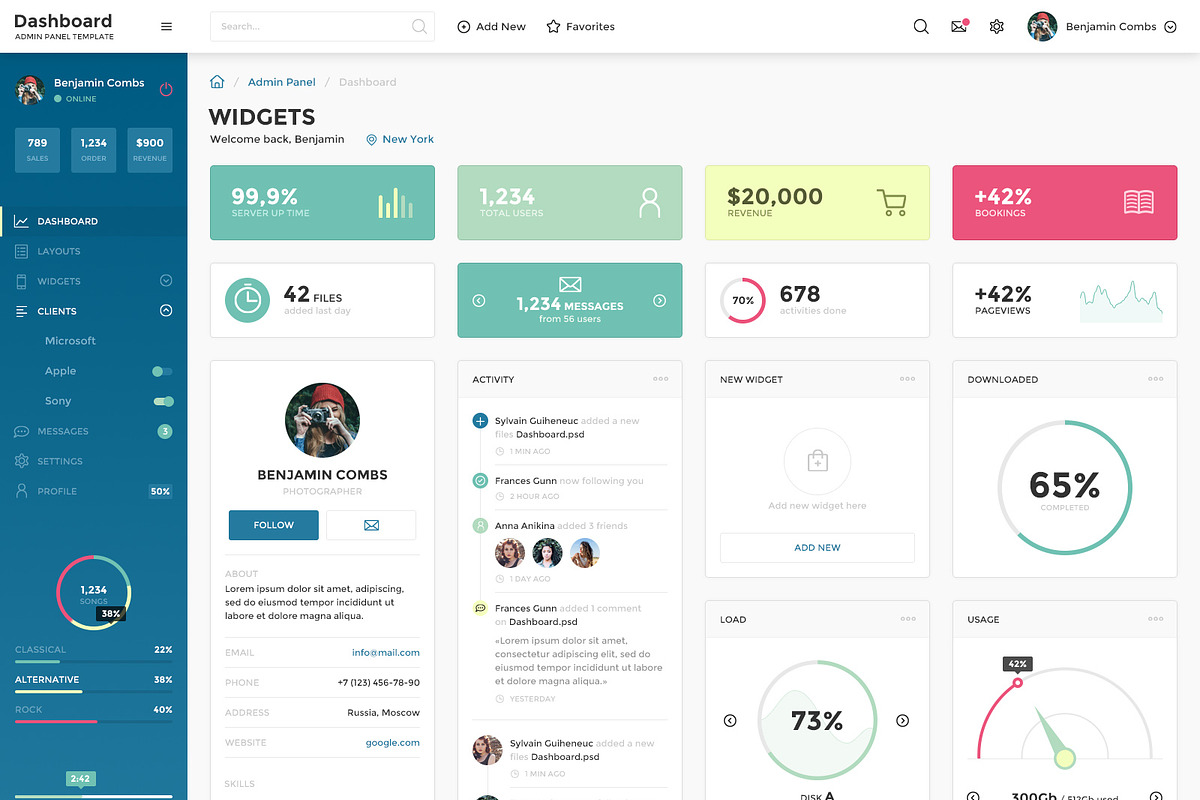Click the home breadcrumb icon

click(x=217, y=81)
